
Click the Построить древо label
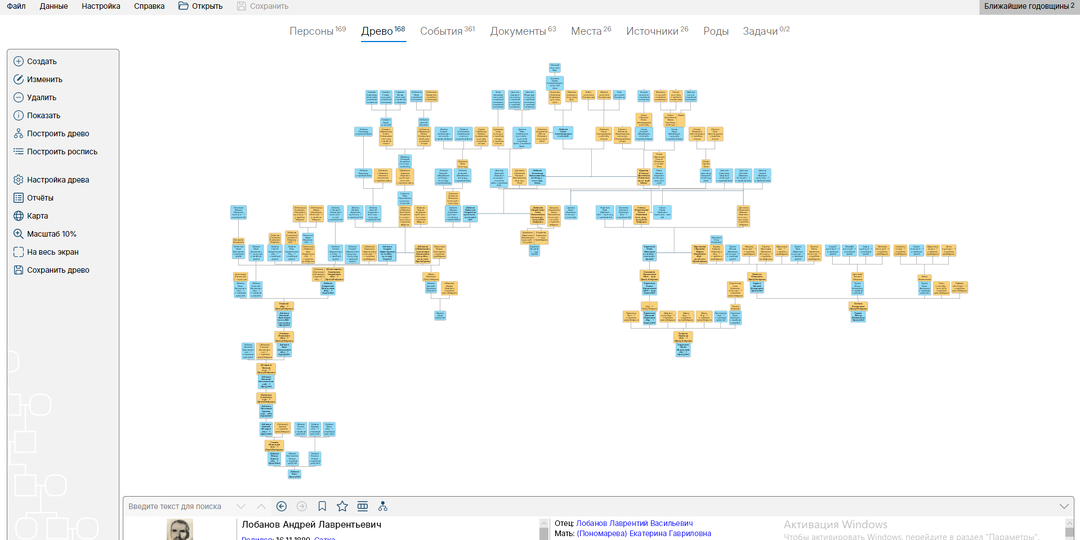[58, 134]
